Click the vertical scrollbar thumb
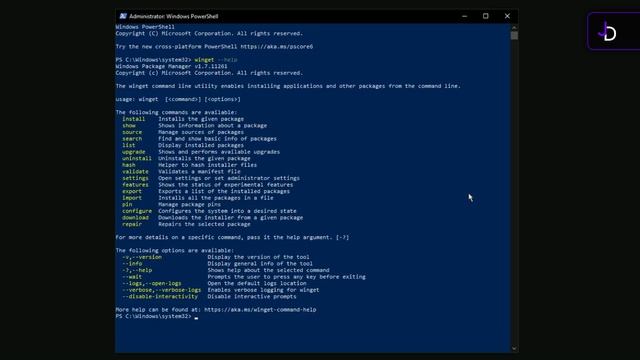 pos(514,36)
